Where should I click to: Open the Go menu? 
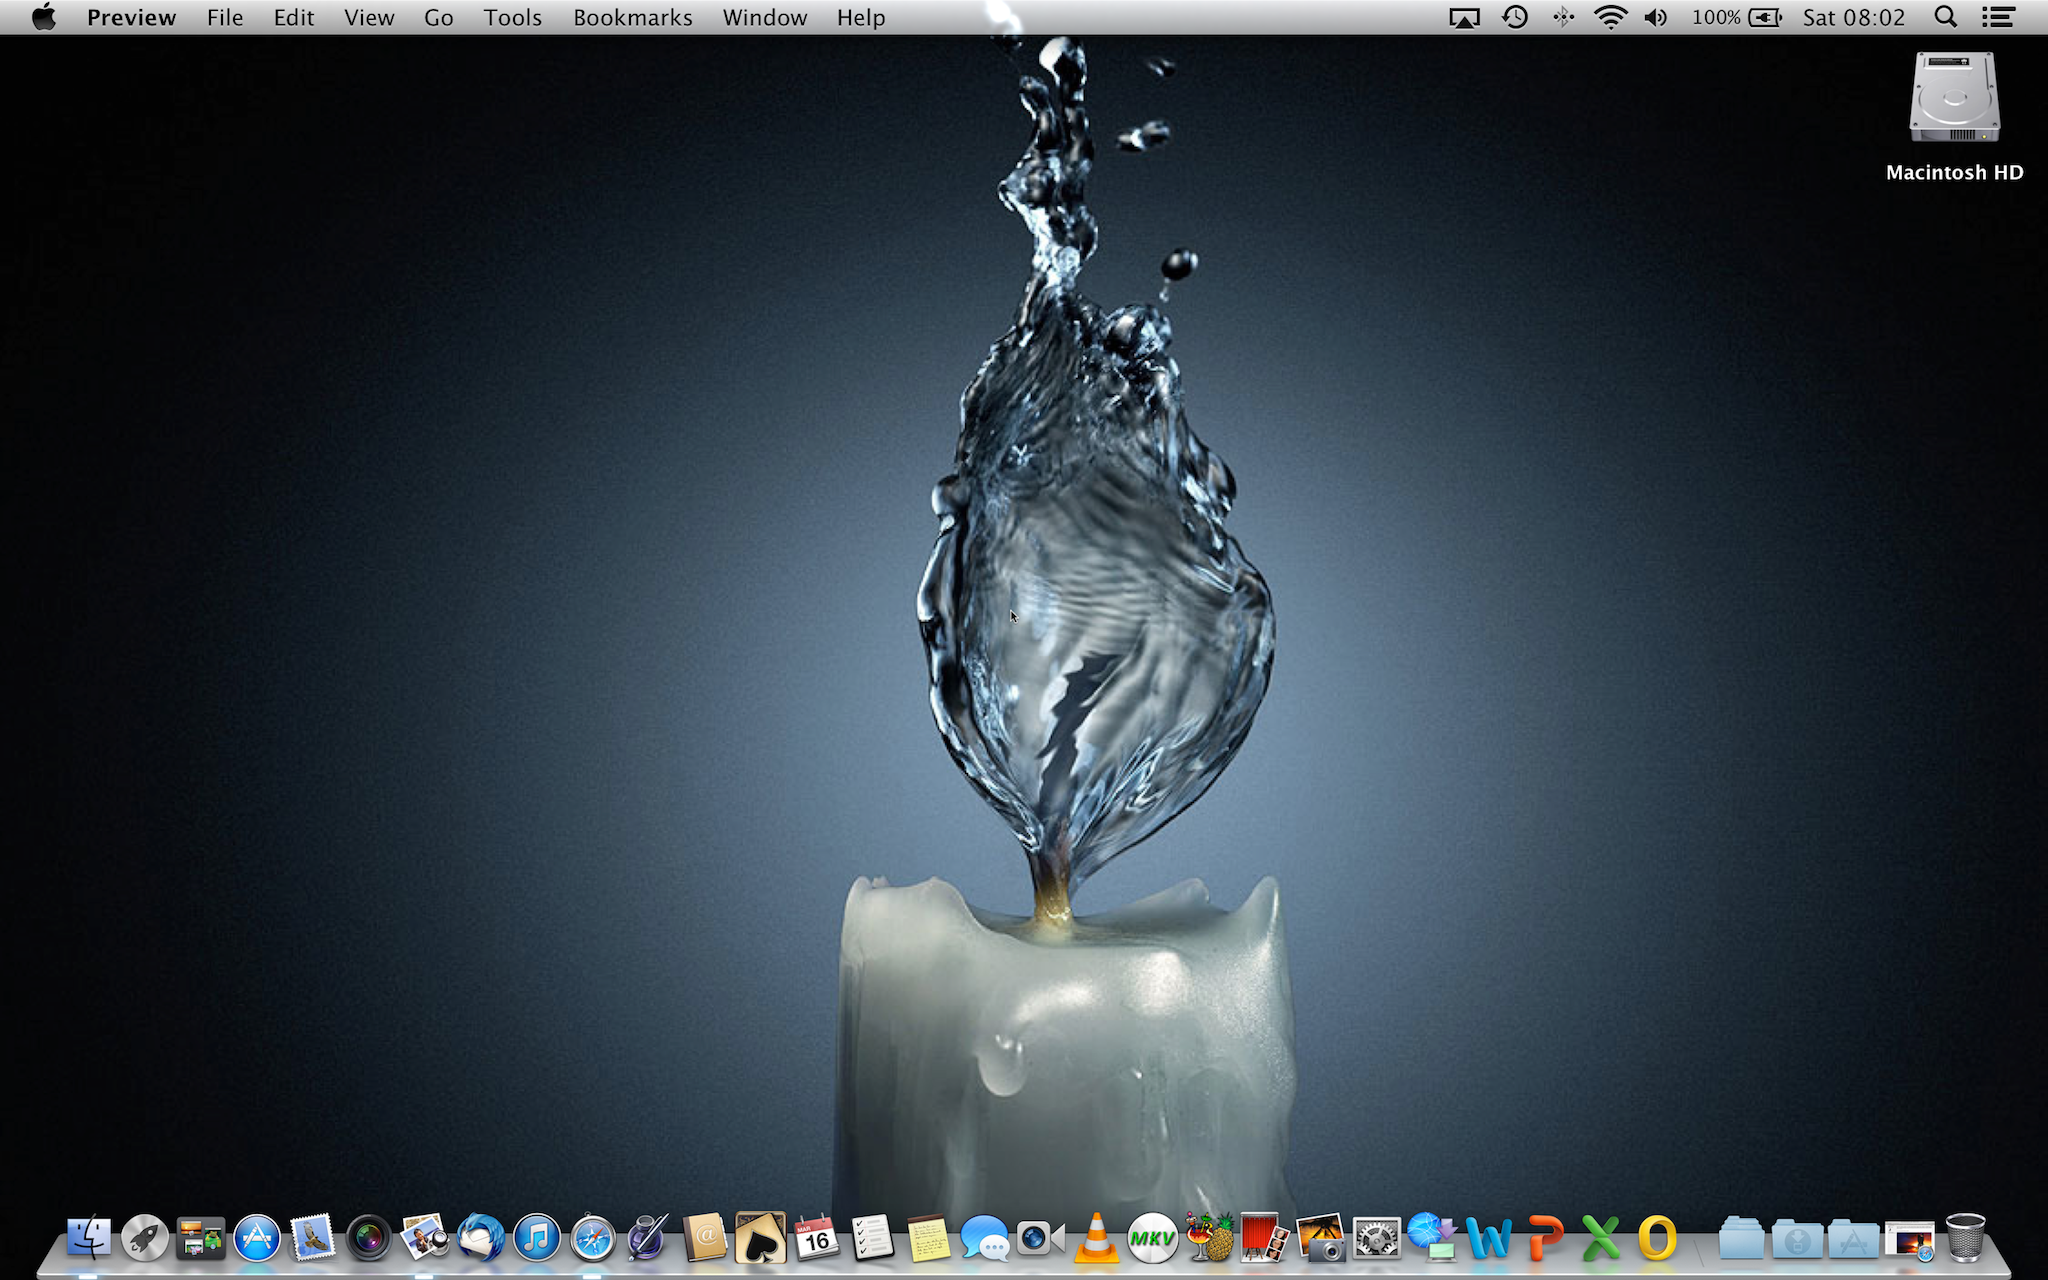pyautogui.click(x=438, y=17)
